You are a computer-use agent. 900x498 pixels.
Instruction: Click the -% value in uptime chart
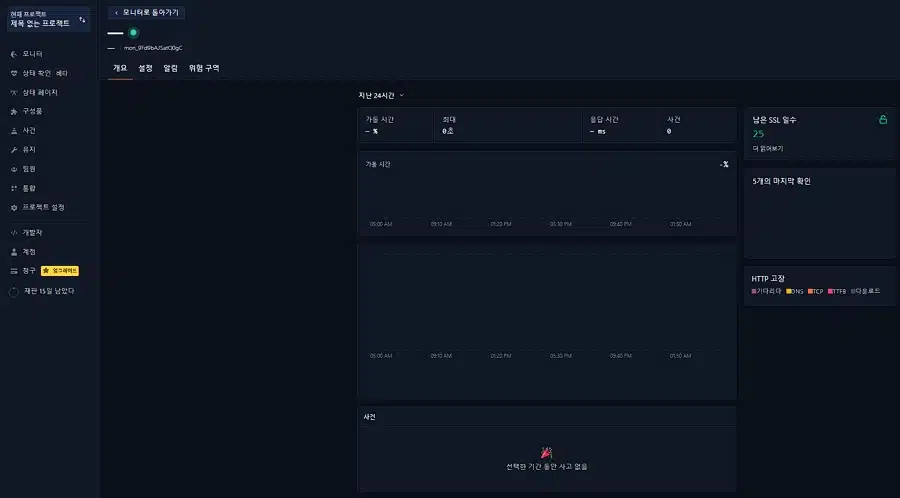[724, 165]
